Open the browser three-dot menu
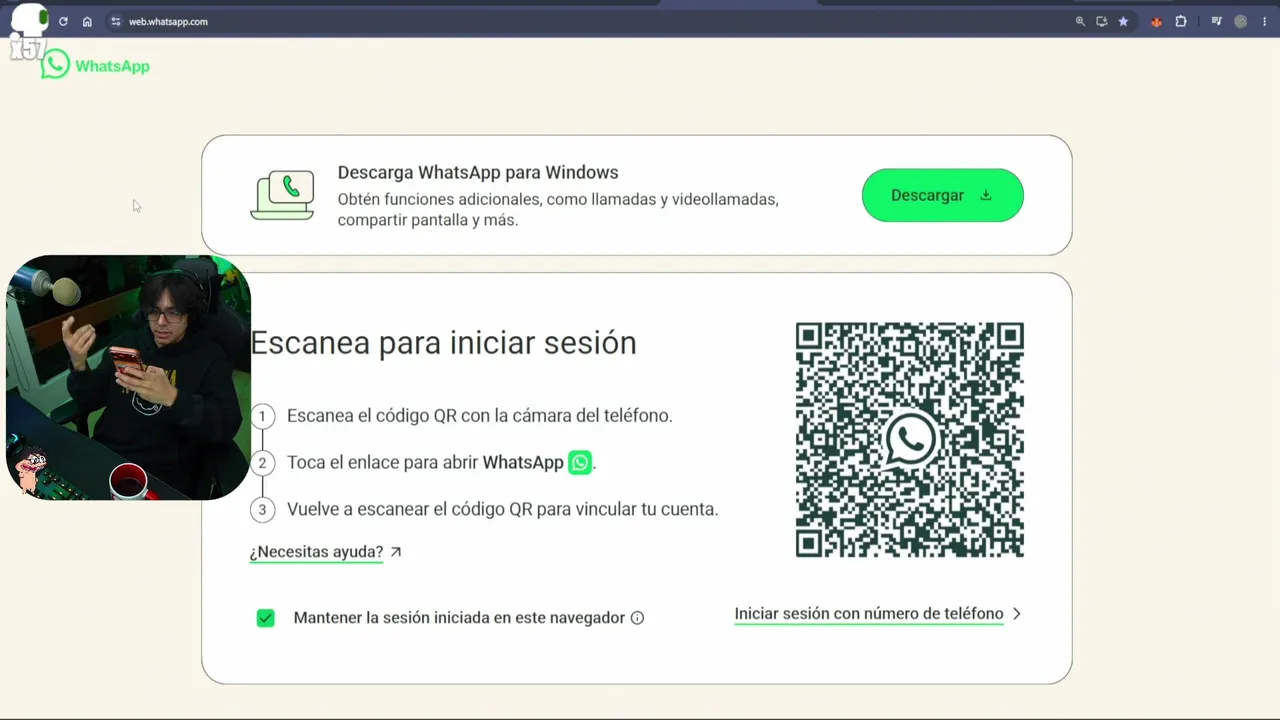The height and width of the screenshot is (720, 1280). (1265, 21)
